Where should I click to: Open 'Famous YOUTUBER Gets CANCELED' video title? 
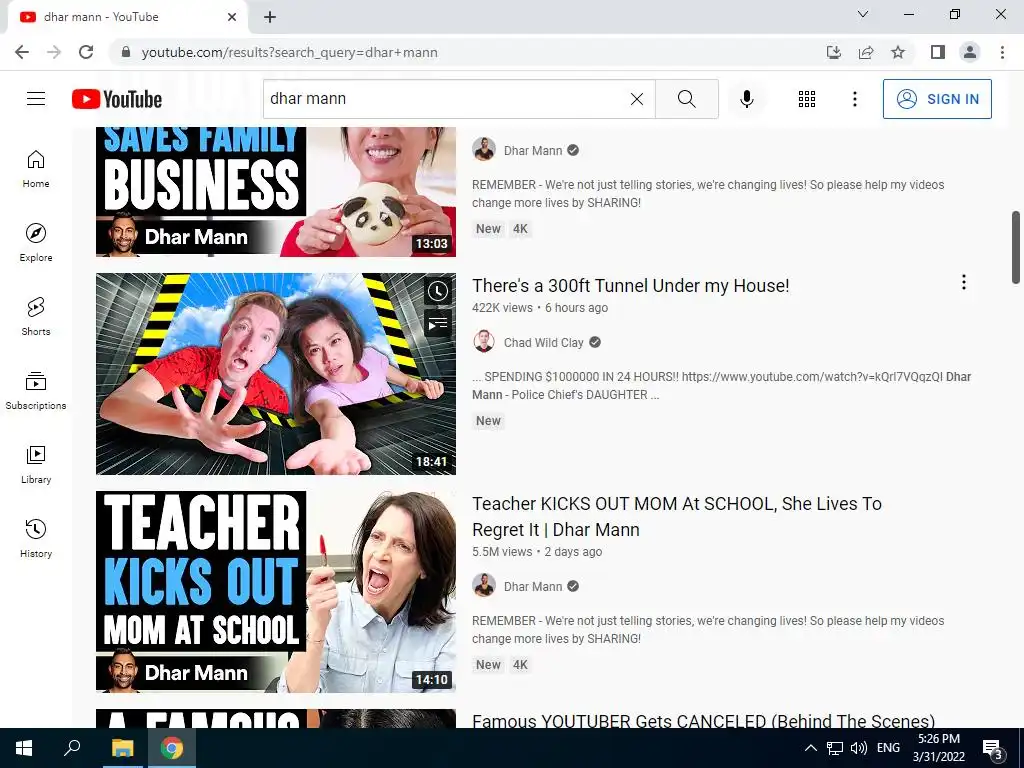point(703,720)
